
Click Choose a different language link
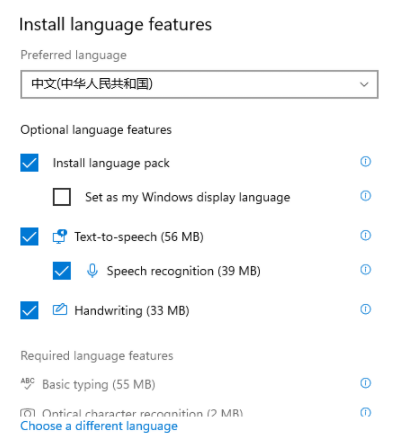pos(99,426)
